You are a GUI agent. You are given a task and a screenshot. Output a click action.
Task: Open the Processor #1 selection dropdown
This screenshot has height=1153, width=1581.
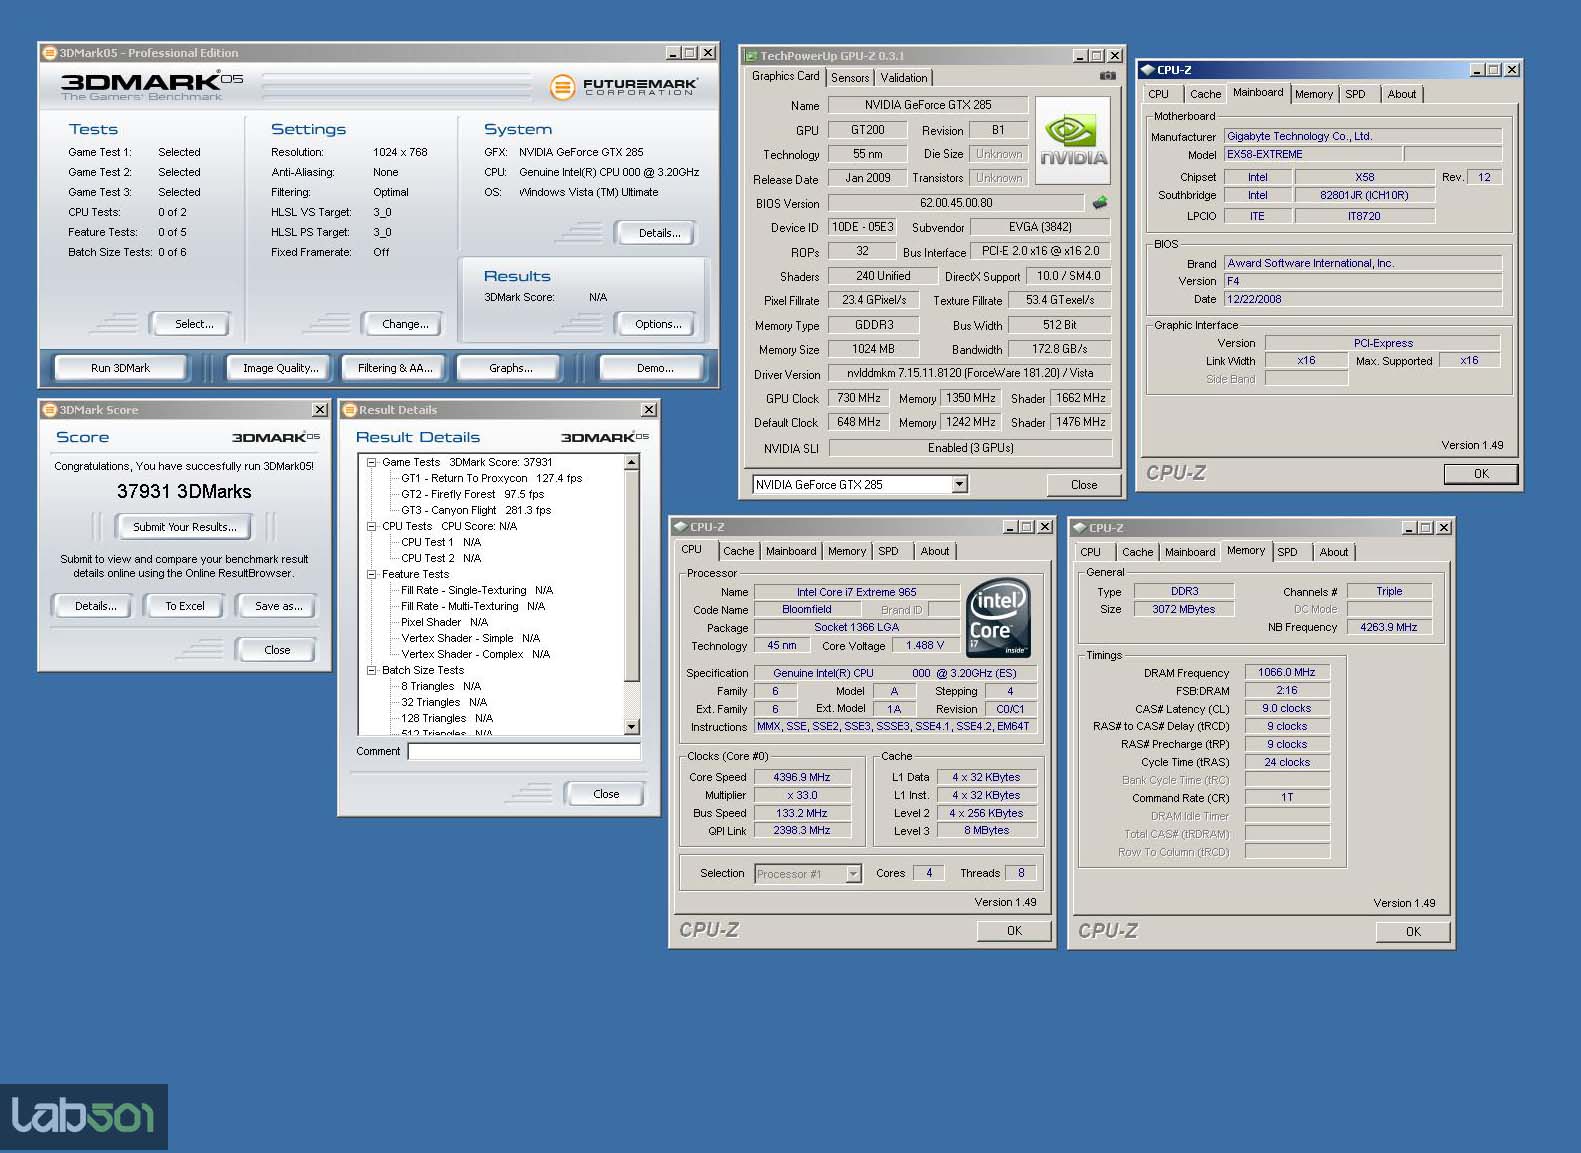[x=853, y=874]
